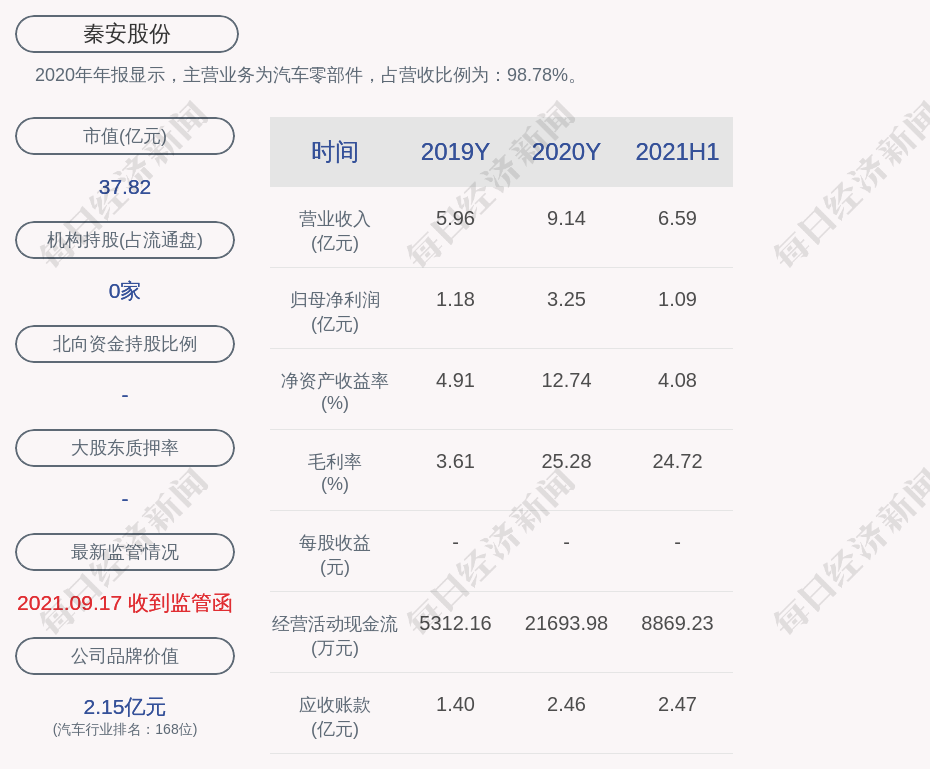Click the 2020年年报显示 summary sentence
The image size is (930, 769).
(x=307, y=75)
